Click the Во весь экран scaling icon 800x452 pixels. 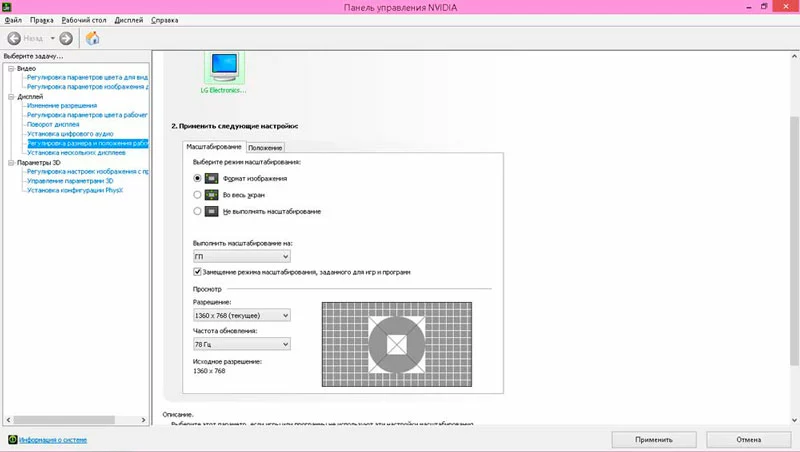coord(211,195)
